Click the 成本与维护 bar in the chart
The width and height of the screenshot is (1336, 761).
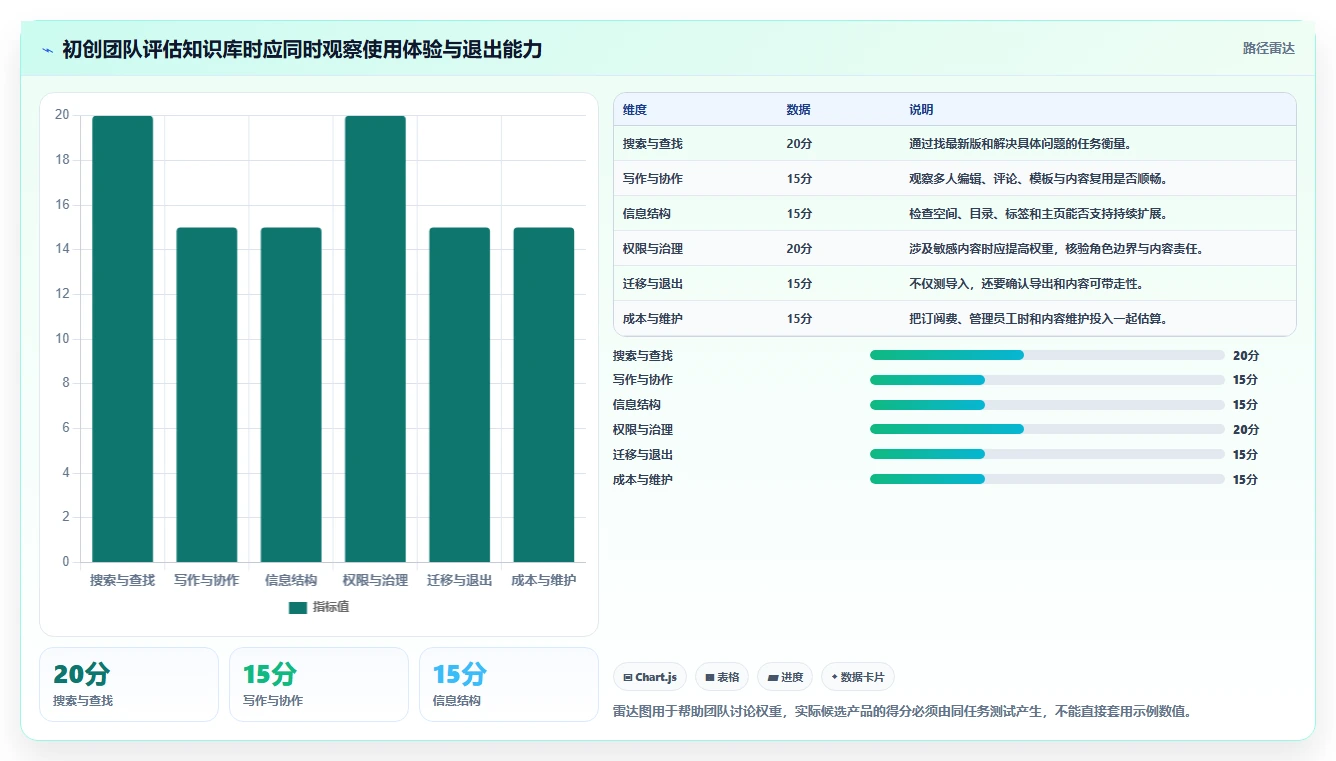pos(544,395)
